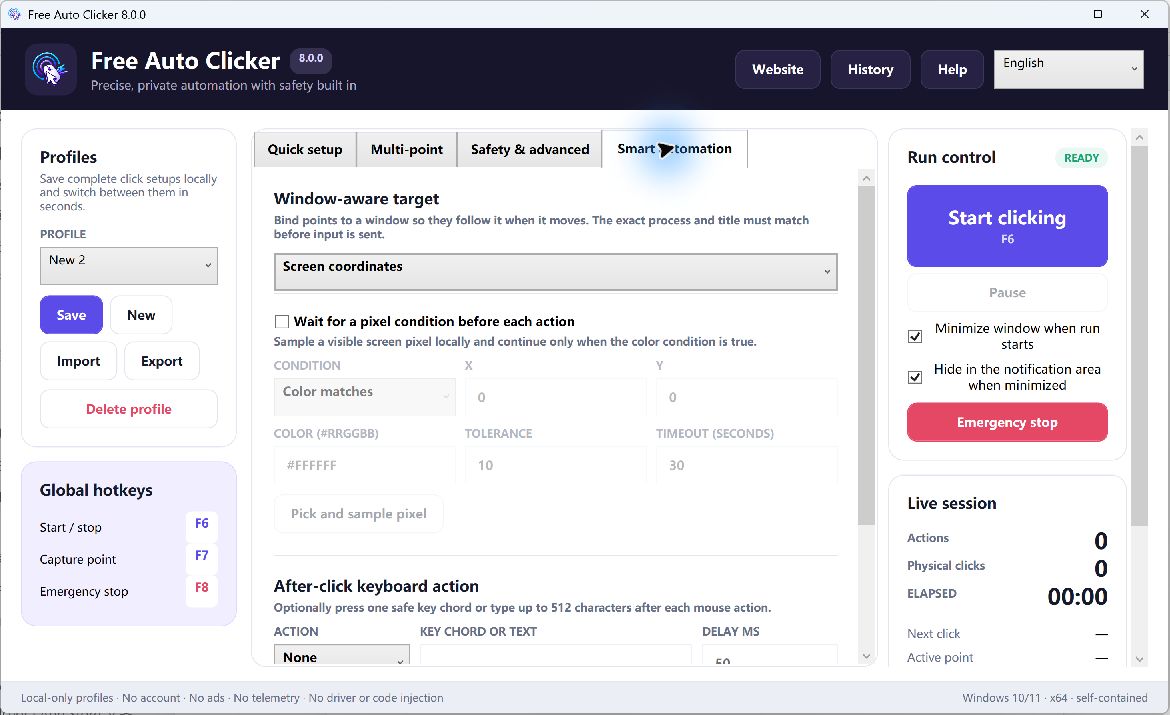Screen dimensions: 1170x715
Task: Save the current profile
Action: point(72,315)
